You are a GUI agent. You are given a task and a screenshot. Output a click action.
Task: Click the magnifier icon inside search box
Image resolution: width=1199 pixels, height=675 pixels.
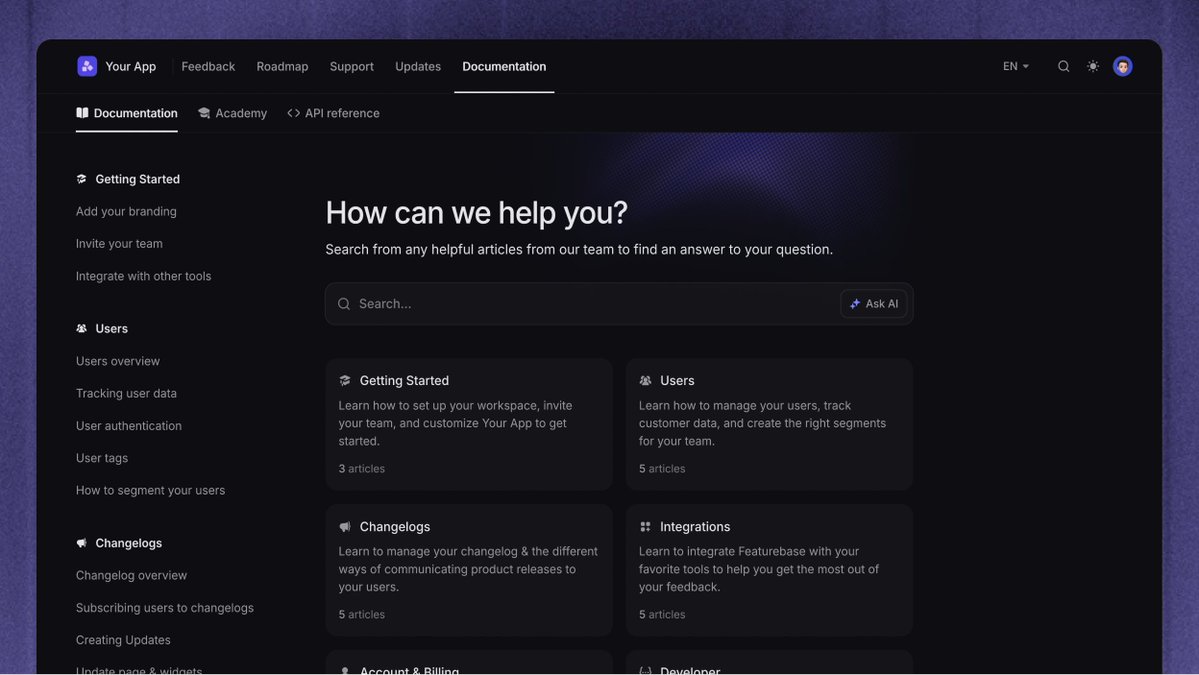point(344,303)
